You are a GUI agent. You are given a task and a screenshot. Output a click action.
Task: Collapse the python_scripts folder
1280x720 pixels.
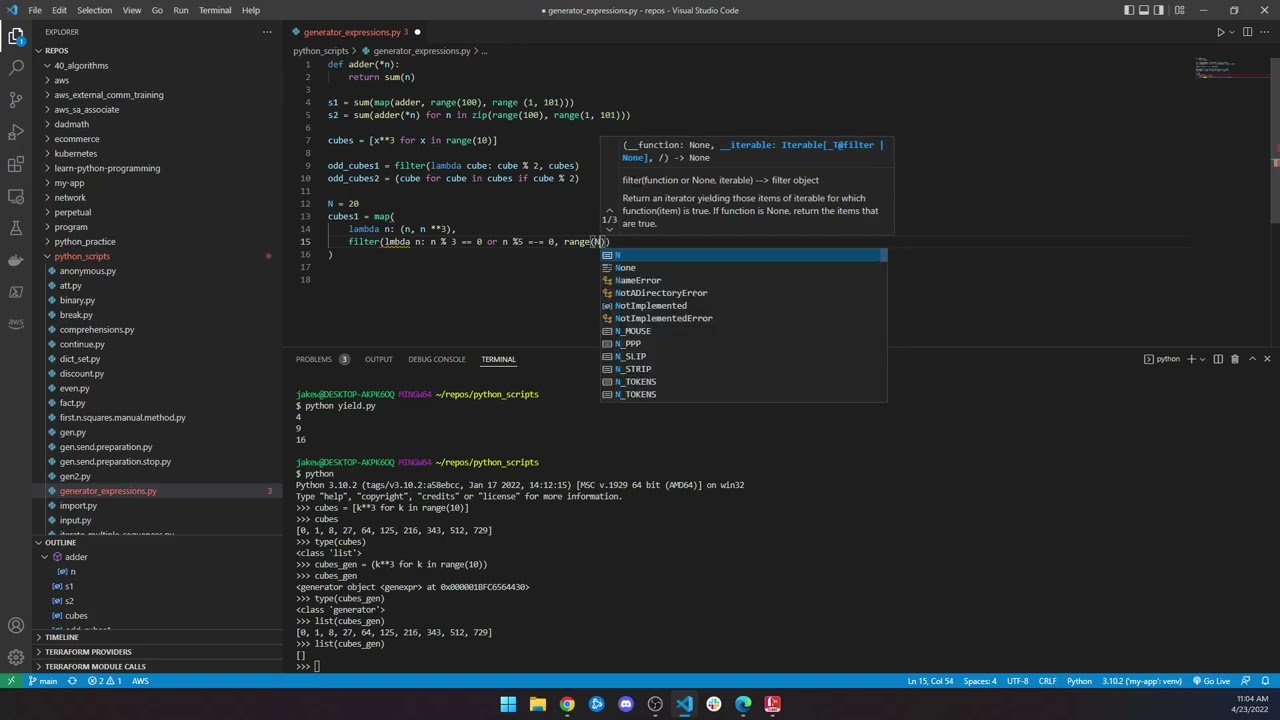point(82,256)
